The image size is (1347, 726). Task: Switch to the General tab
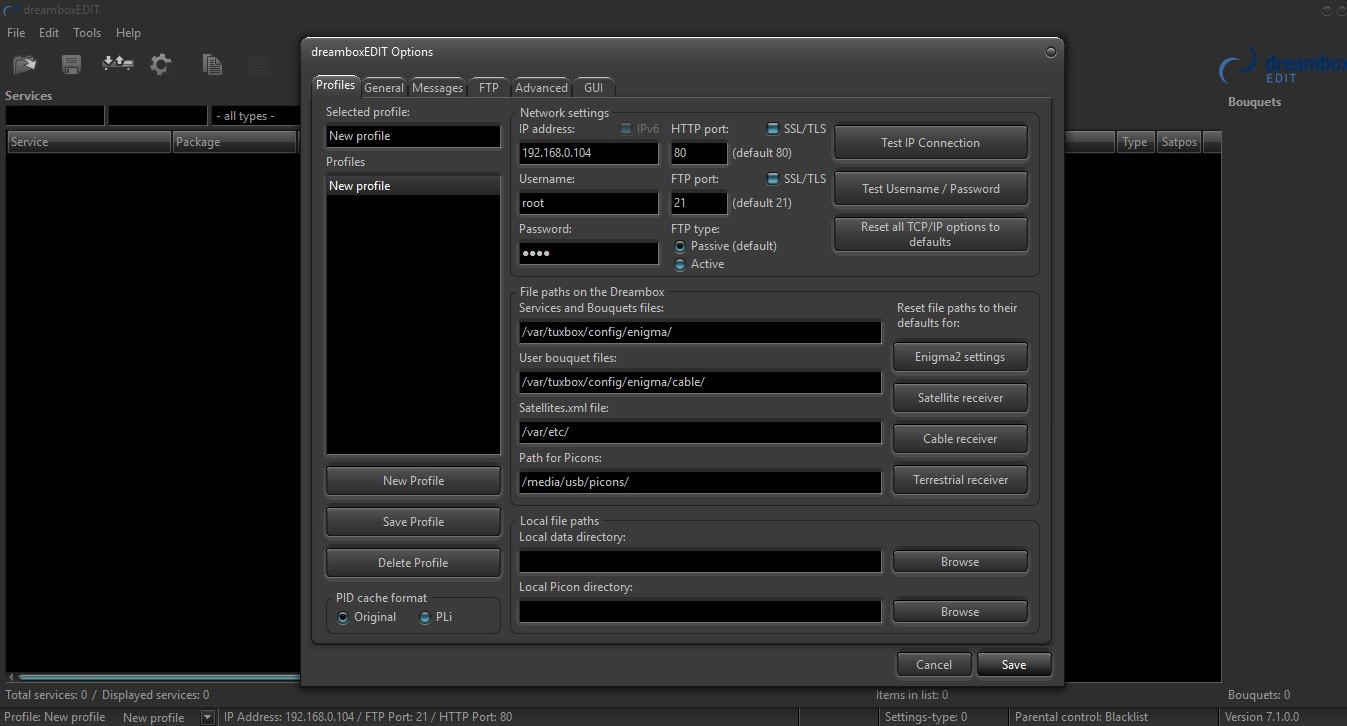(384, 88)
